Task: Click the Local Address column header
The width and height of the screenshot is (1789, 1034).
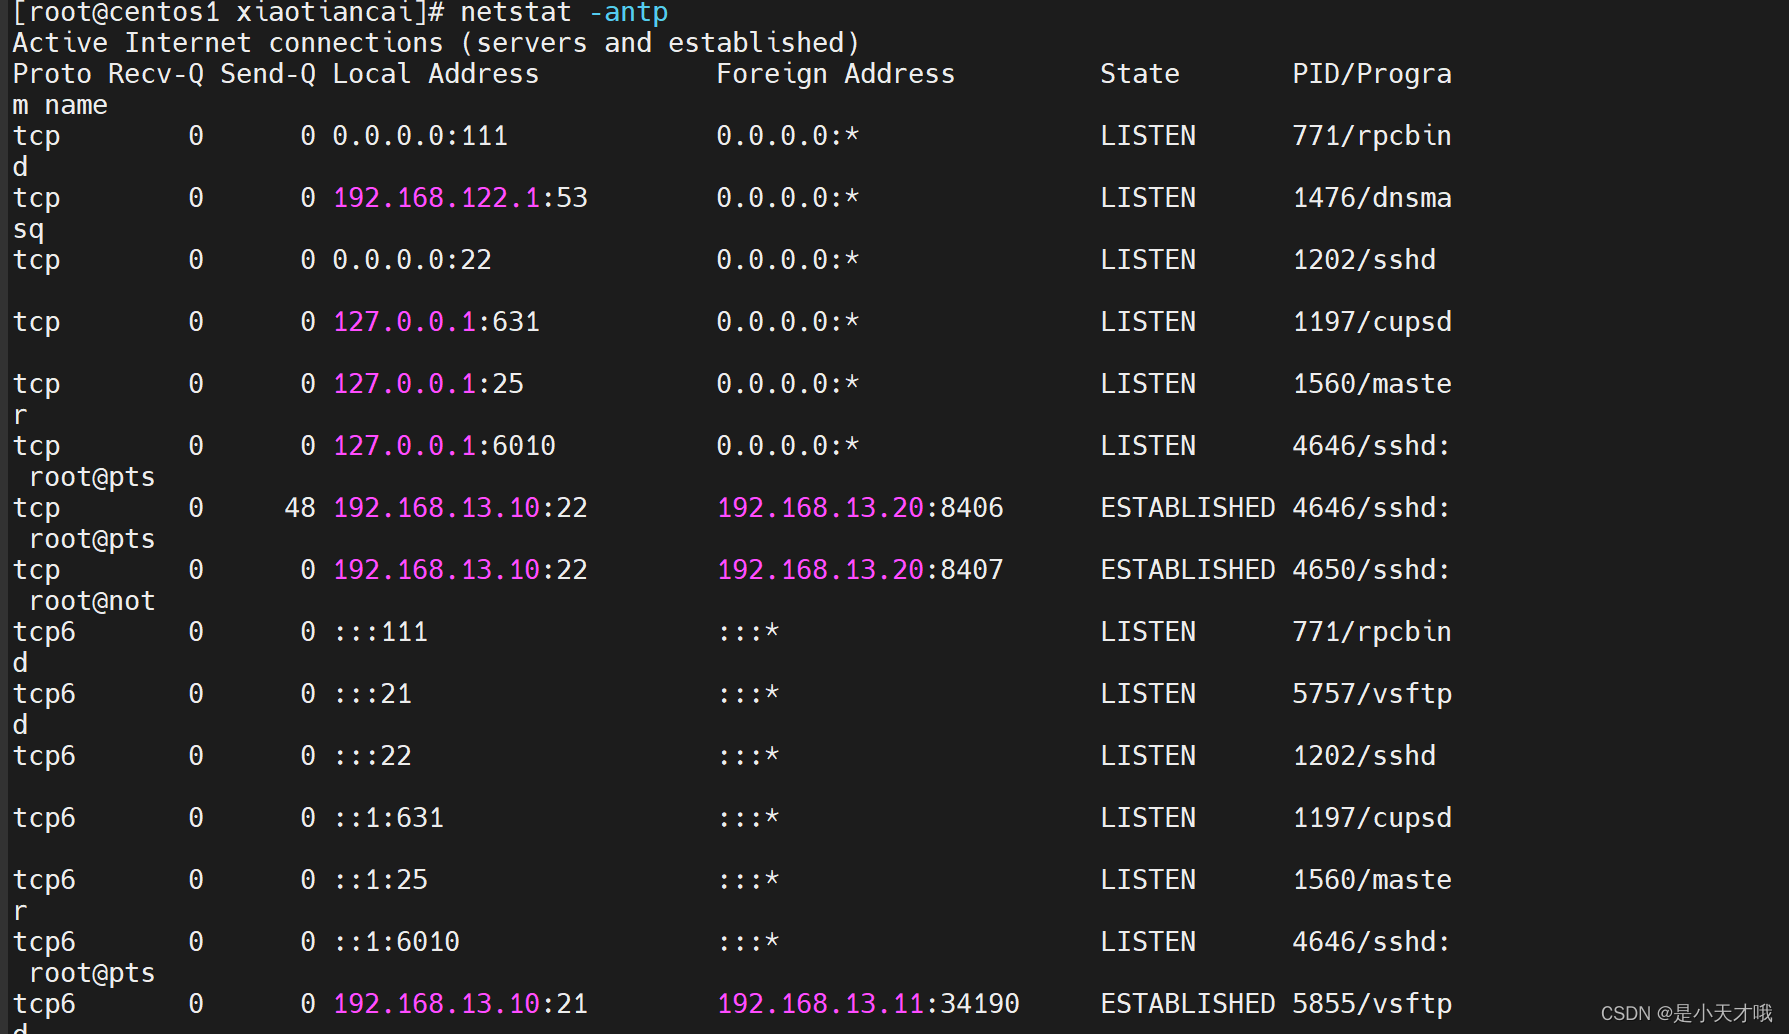Action: [x=436, y=73]
